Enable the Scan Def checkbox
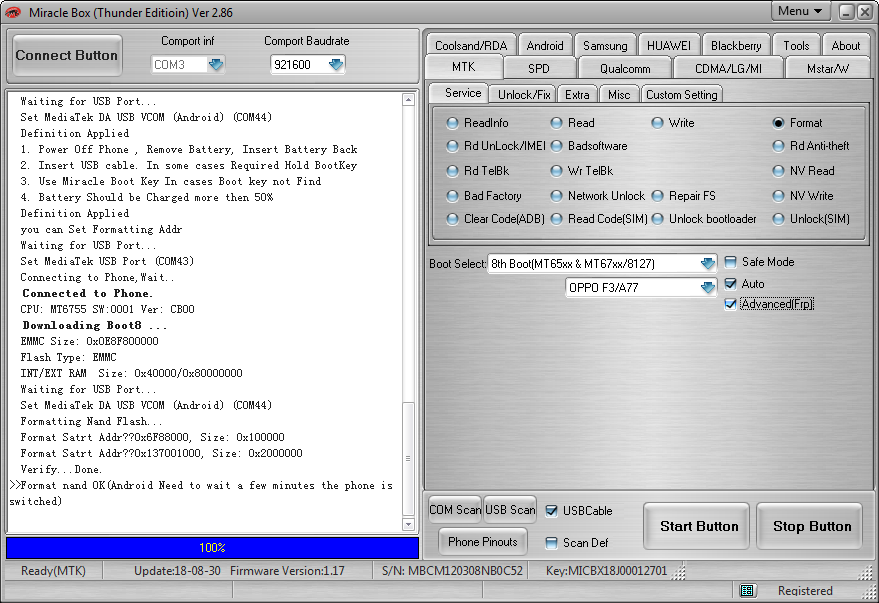This screenshot has height=603, width=879. pyautogui.click(x=552, y=542)
